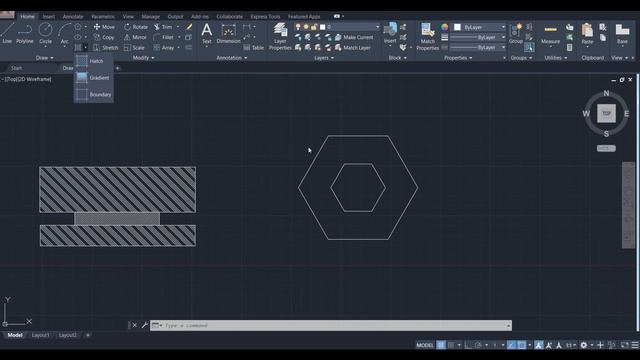The height and width of the screenshot is (360, 640).
Task: Switch to the Output ribbon tab
Action: (x=176, y=16)
